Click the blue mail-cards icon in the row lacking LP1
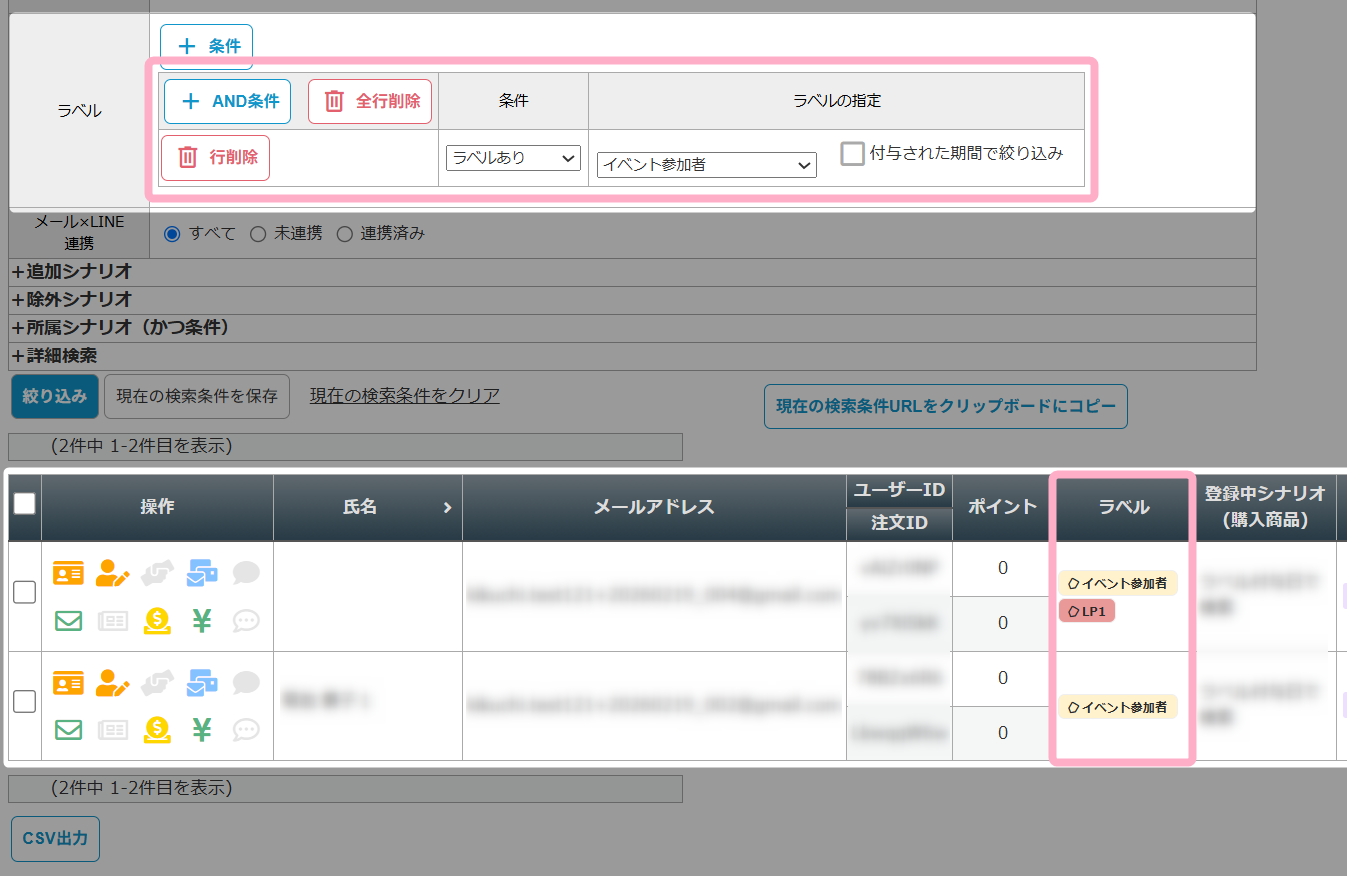The height and width of the screenshot is (876, 1347). pyautogui.click(x=202, y=683)
